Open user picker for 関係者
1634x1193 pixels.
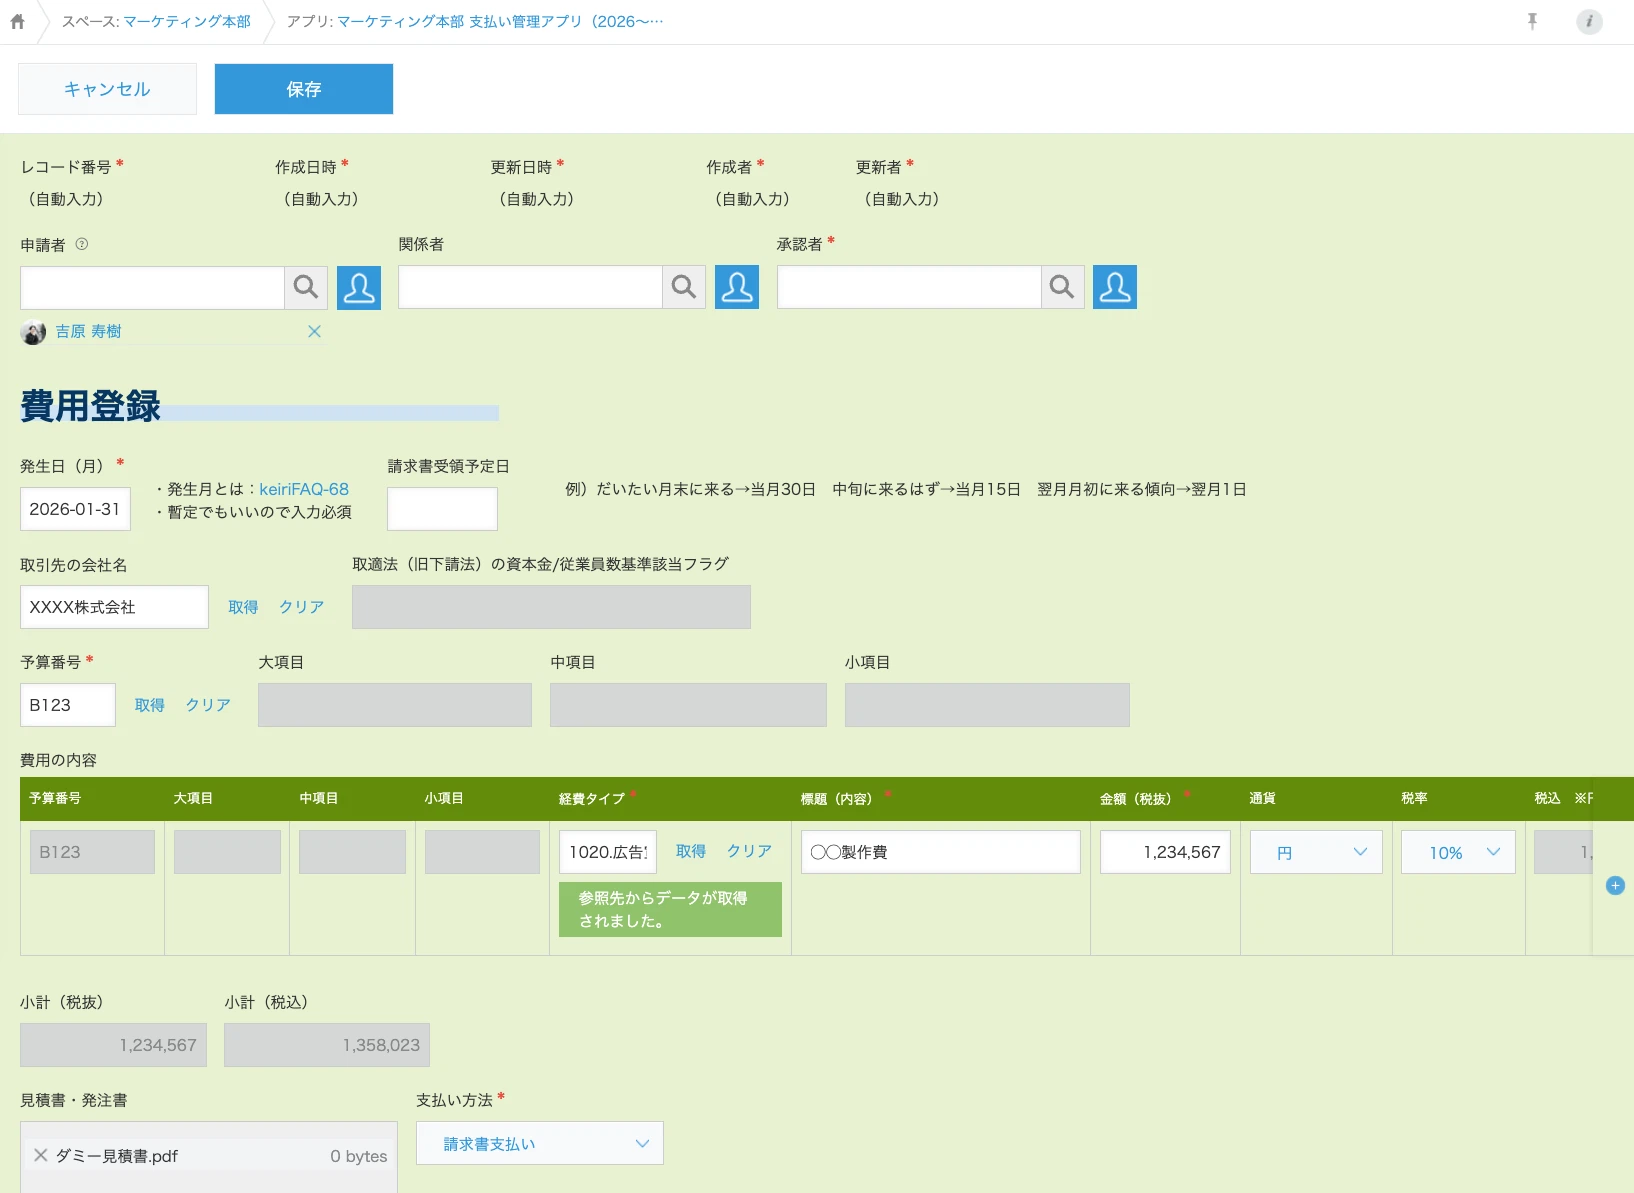737,287
